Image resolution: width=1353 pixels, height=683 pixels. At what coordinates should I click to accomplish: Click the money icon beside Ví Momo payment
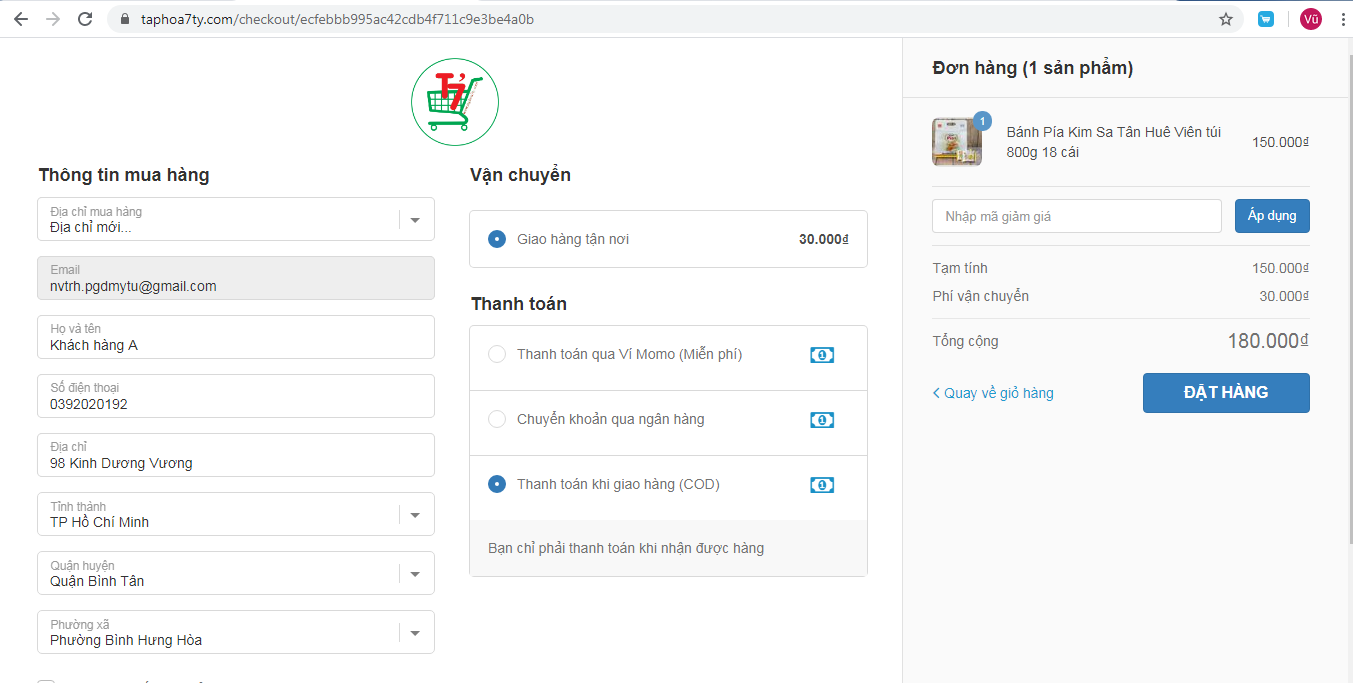(x=821, y=355)
